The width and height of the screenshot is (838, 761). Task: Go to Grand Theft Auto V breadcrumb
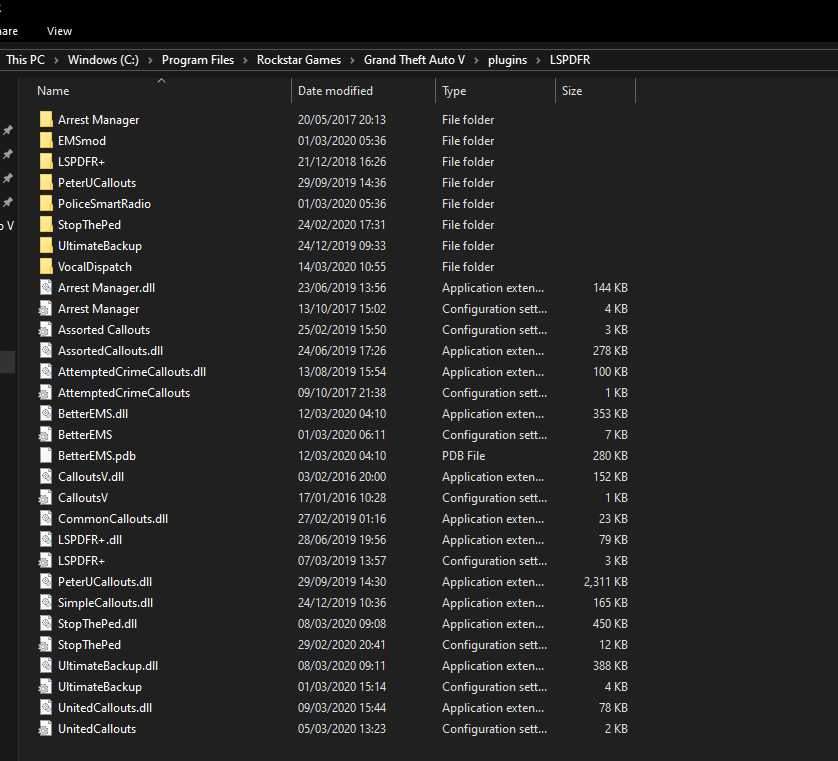coord(414,60)
